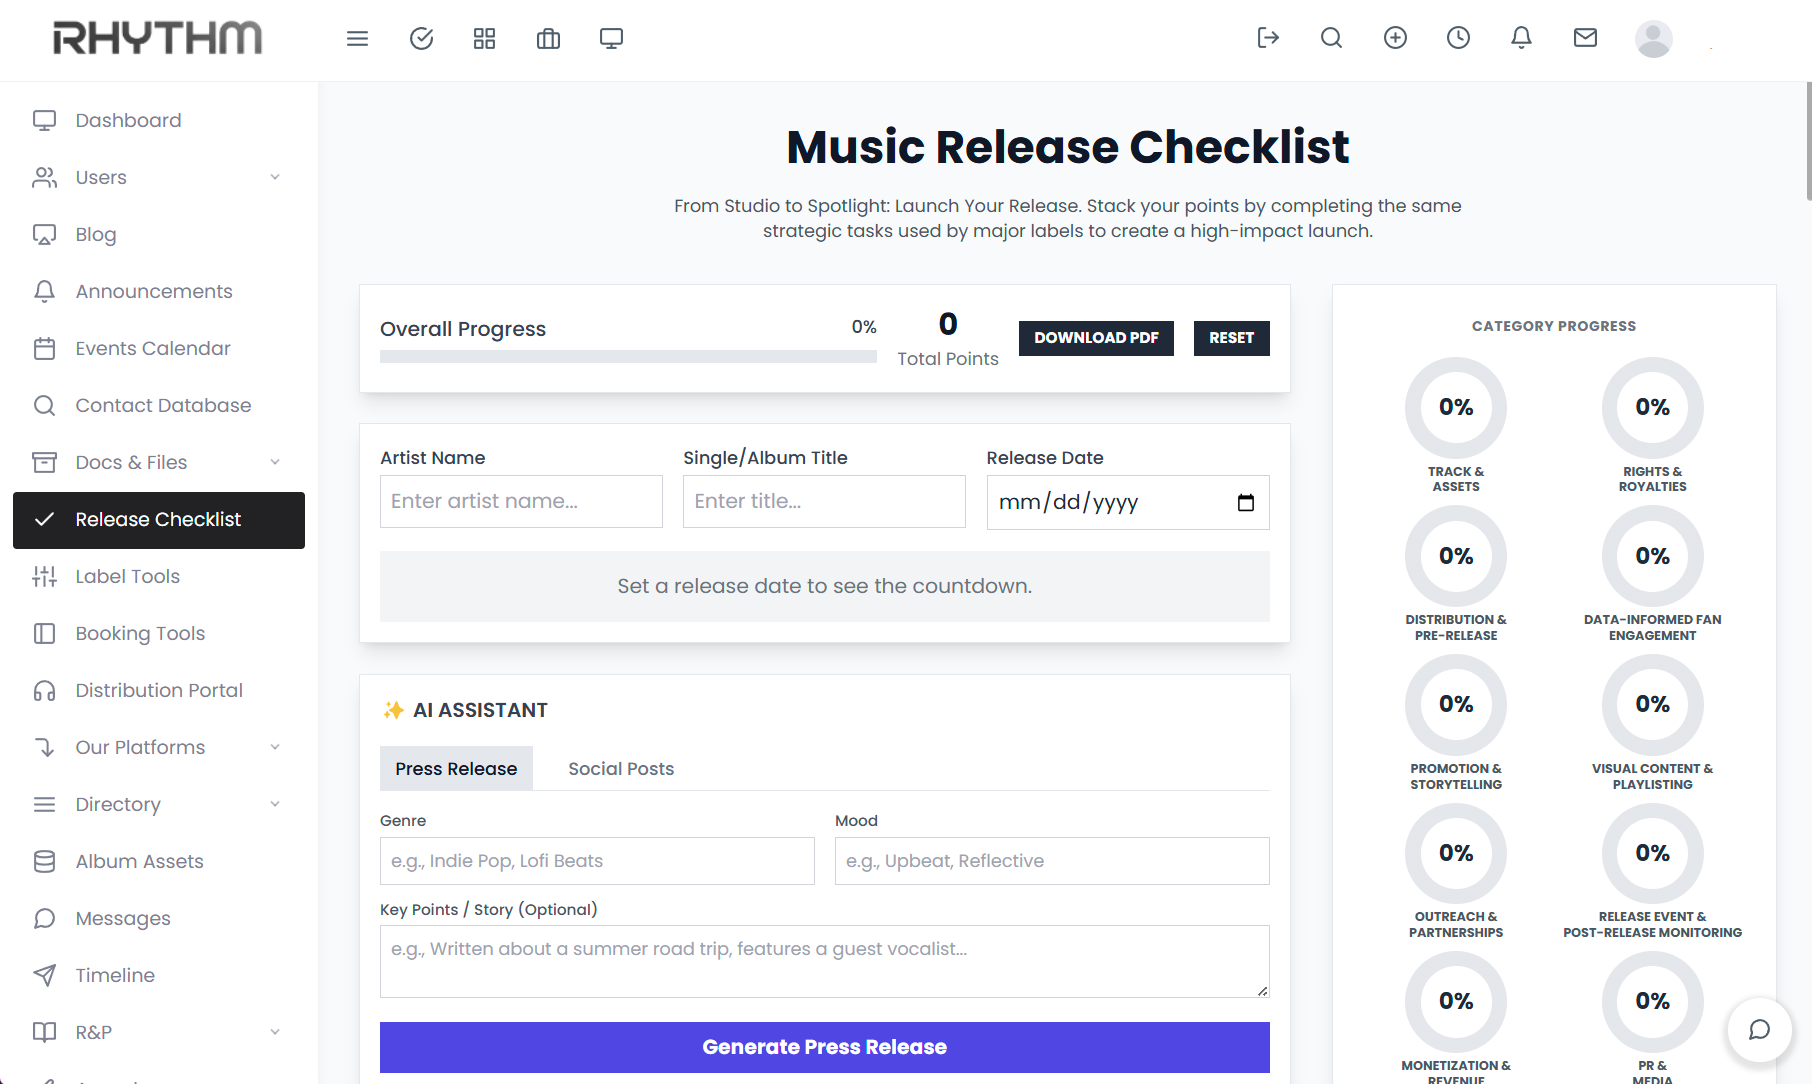1812x1084 pixels.
Task: Click the Generate Press Release button
Action: tap(823, 1047)
